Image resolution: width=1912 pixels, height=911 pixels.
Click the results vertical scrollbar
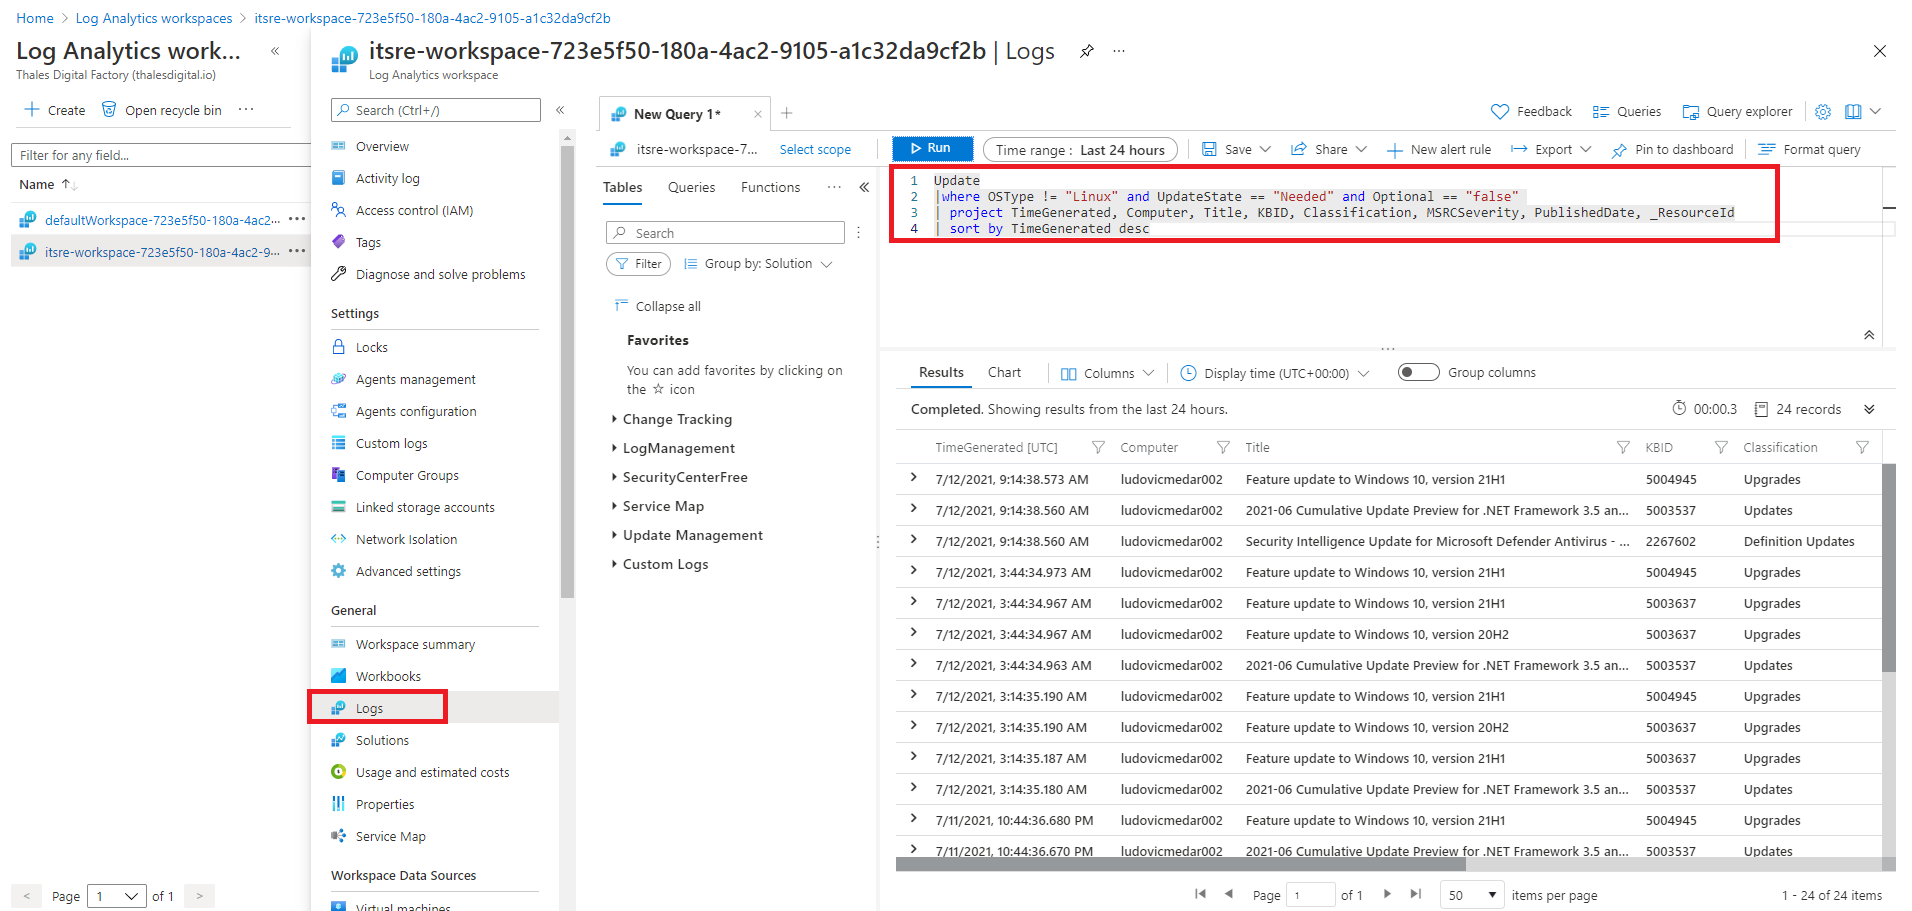(x=1888, y=567)
